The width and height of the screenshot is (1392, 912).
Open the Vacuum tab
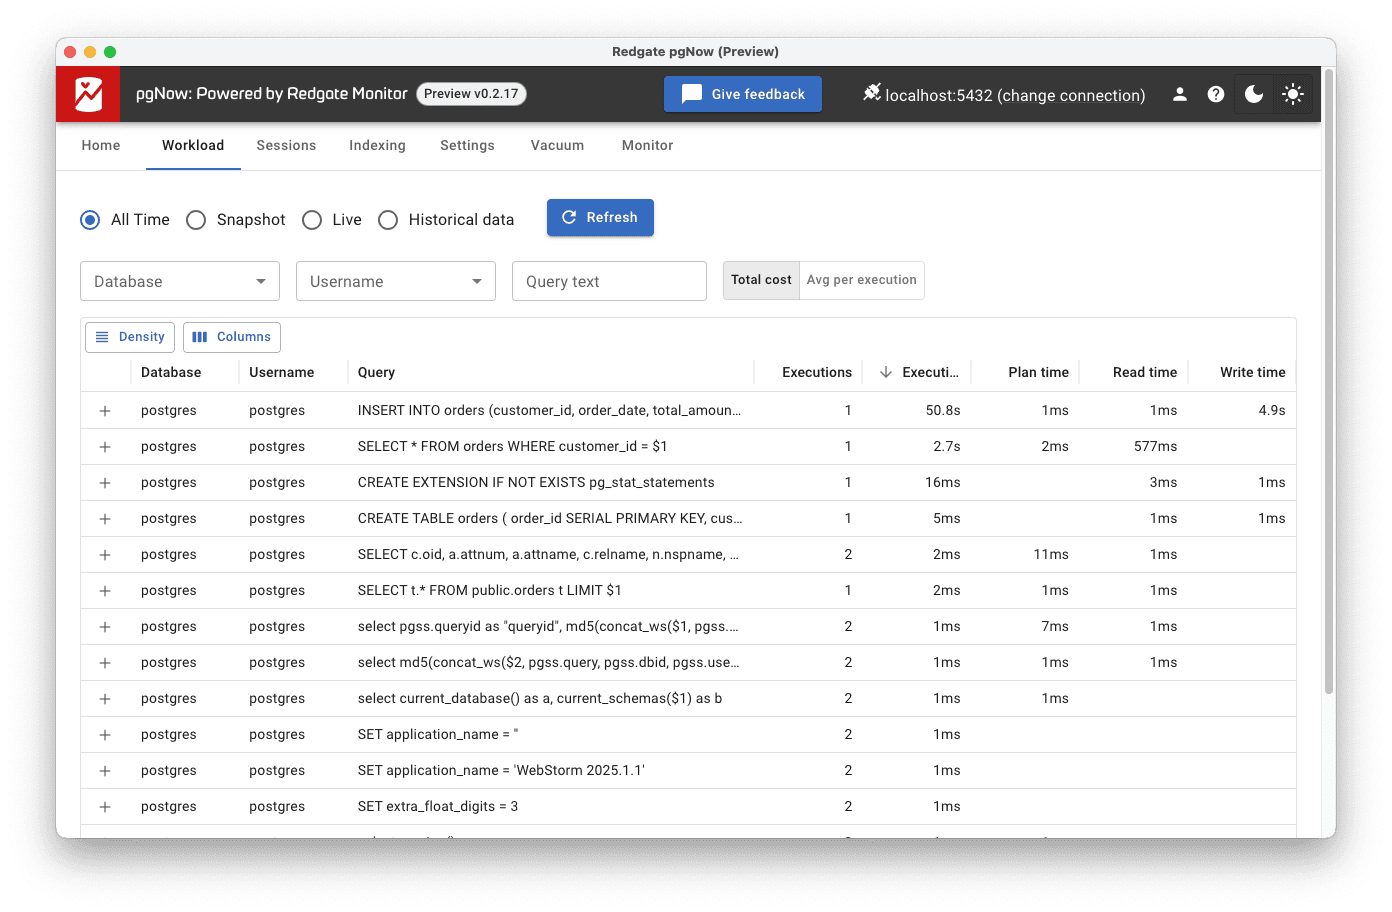coord(557,145)
